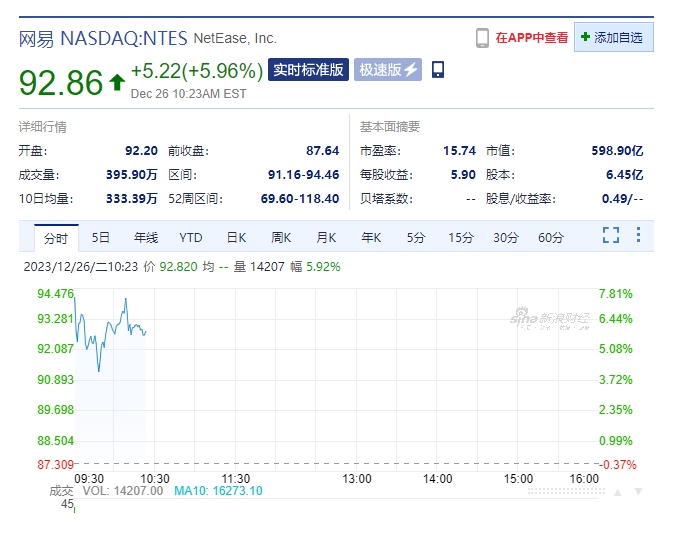Select the 实时标准版 button
Viewport: 682px width, 535px height.
[x=308, y=70]
